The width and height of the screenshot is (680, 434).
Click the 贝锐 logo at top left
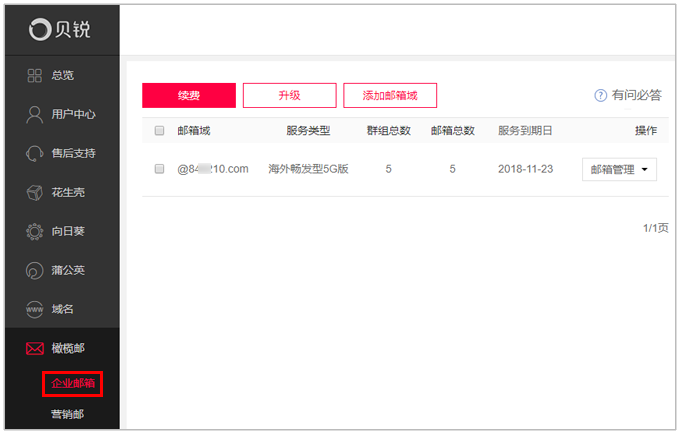(60, 30)
